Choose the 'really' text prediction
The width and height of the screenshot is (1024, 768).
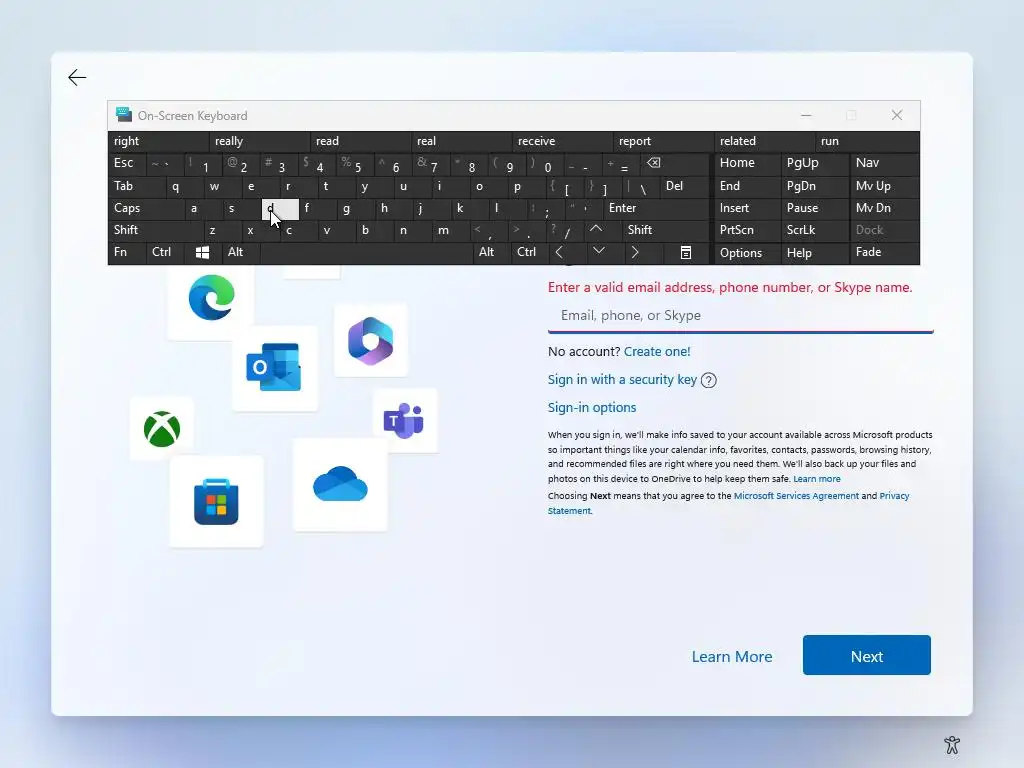click(x=259, y=141)
